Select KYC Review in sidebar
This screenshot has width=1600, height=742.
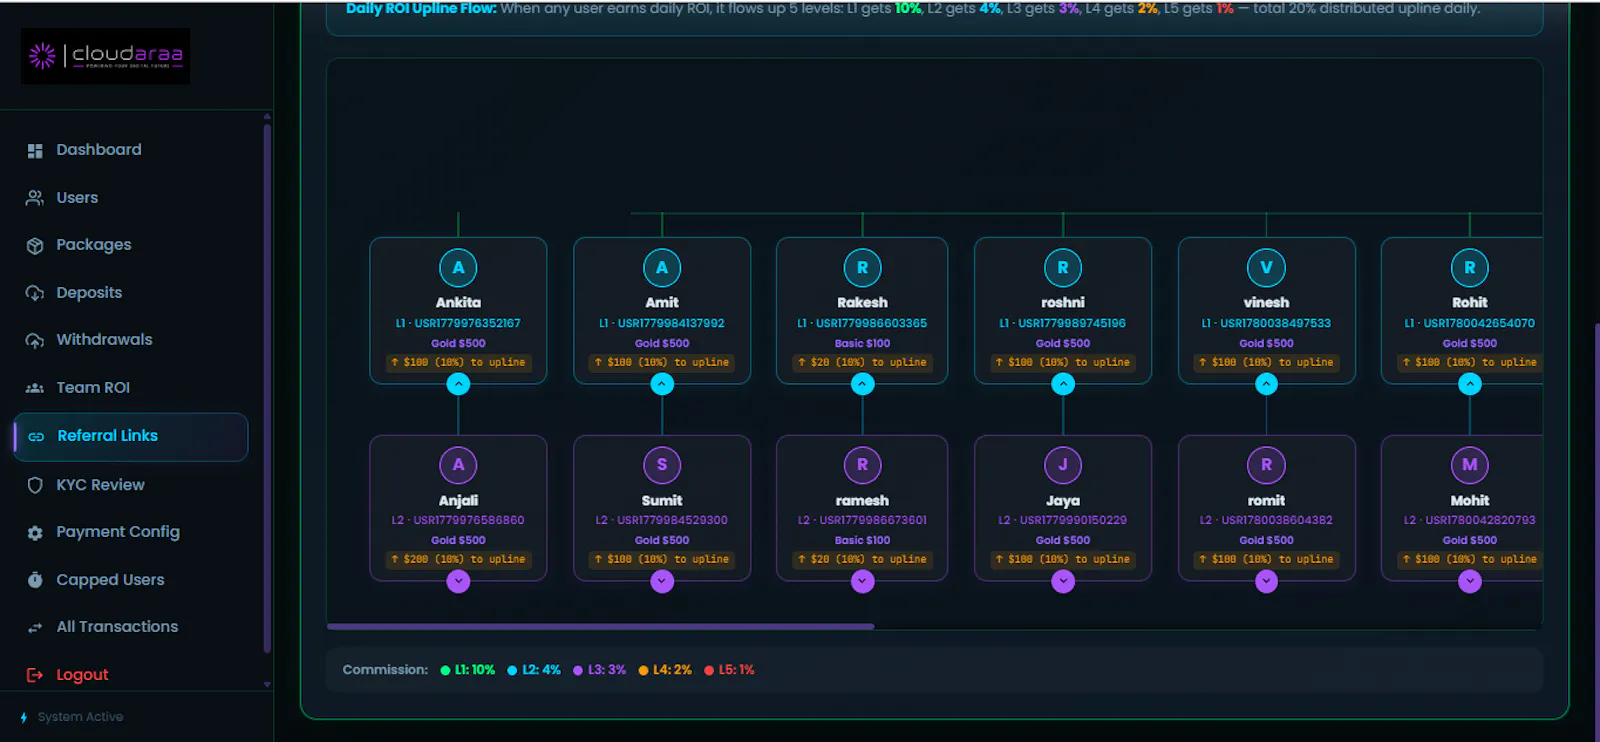[x=131, y=485]
